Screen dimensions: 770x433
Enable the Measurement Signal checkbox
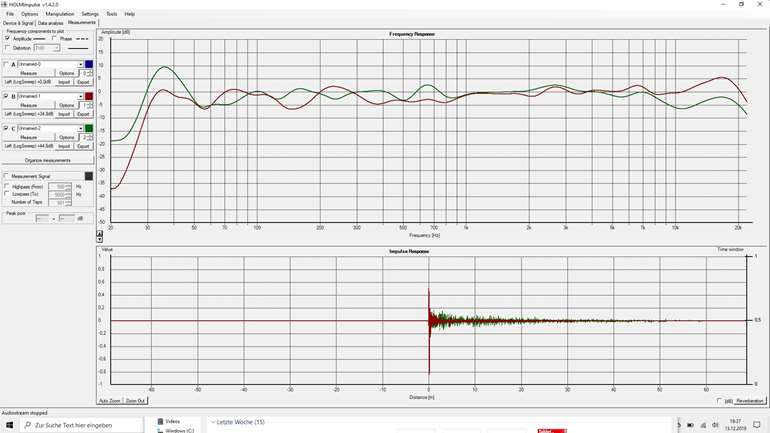(x=6, y=176)
